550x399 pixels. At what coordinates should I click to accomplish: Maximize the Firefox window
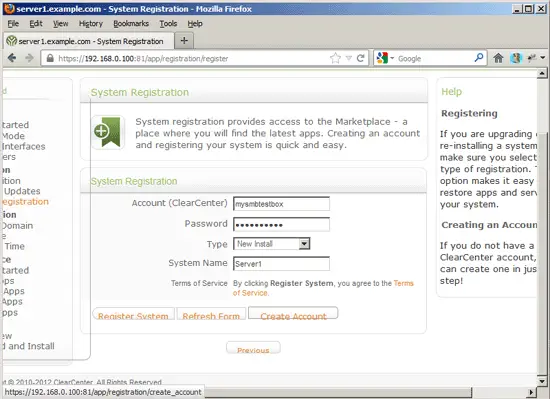(528, 9)
